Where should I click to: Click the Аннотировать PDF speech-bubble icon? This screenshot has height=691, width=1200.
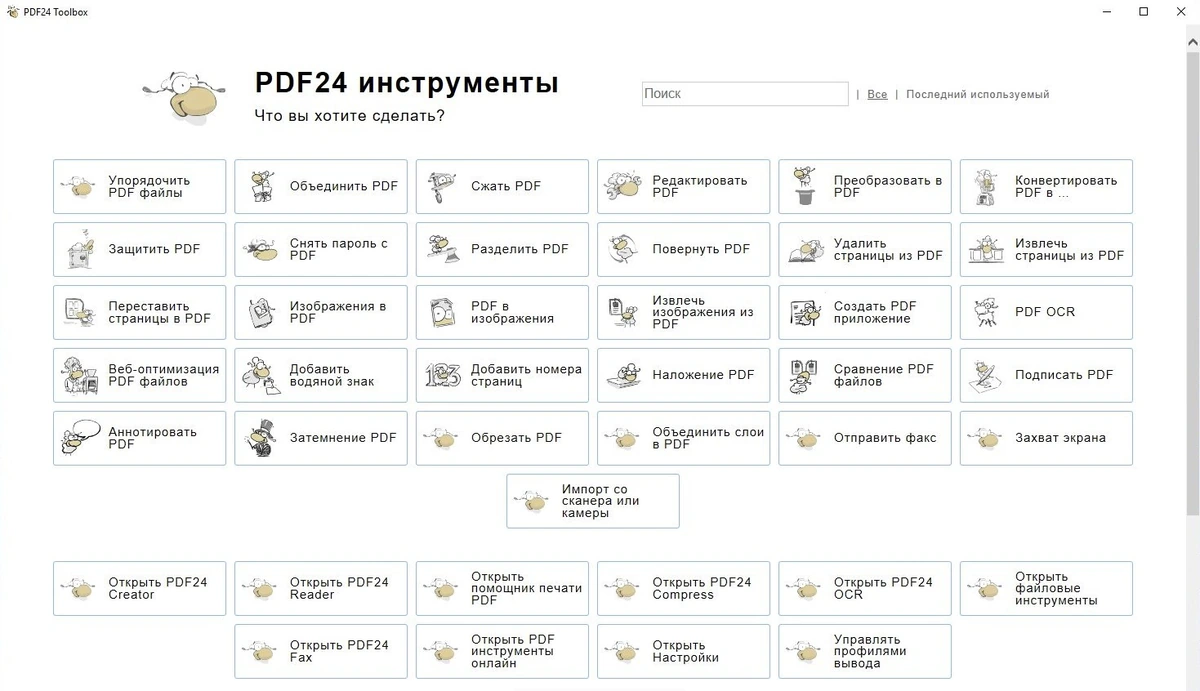pos(80,438)
